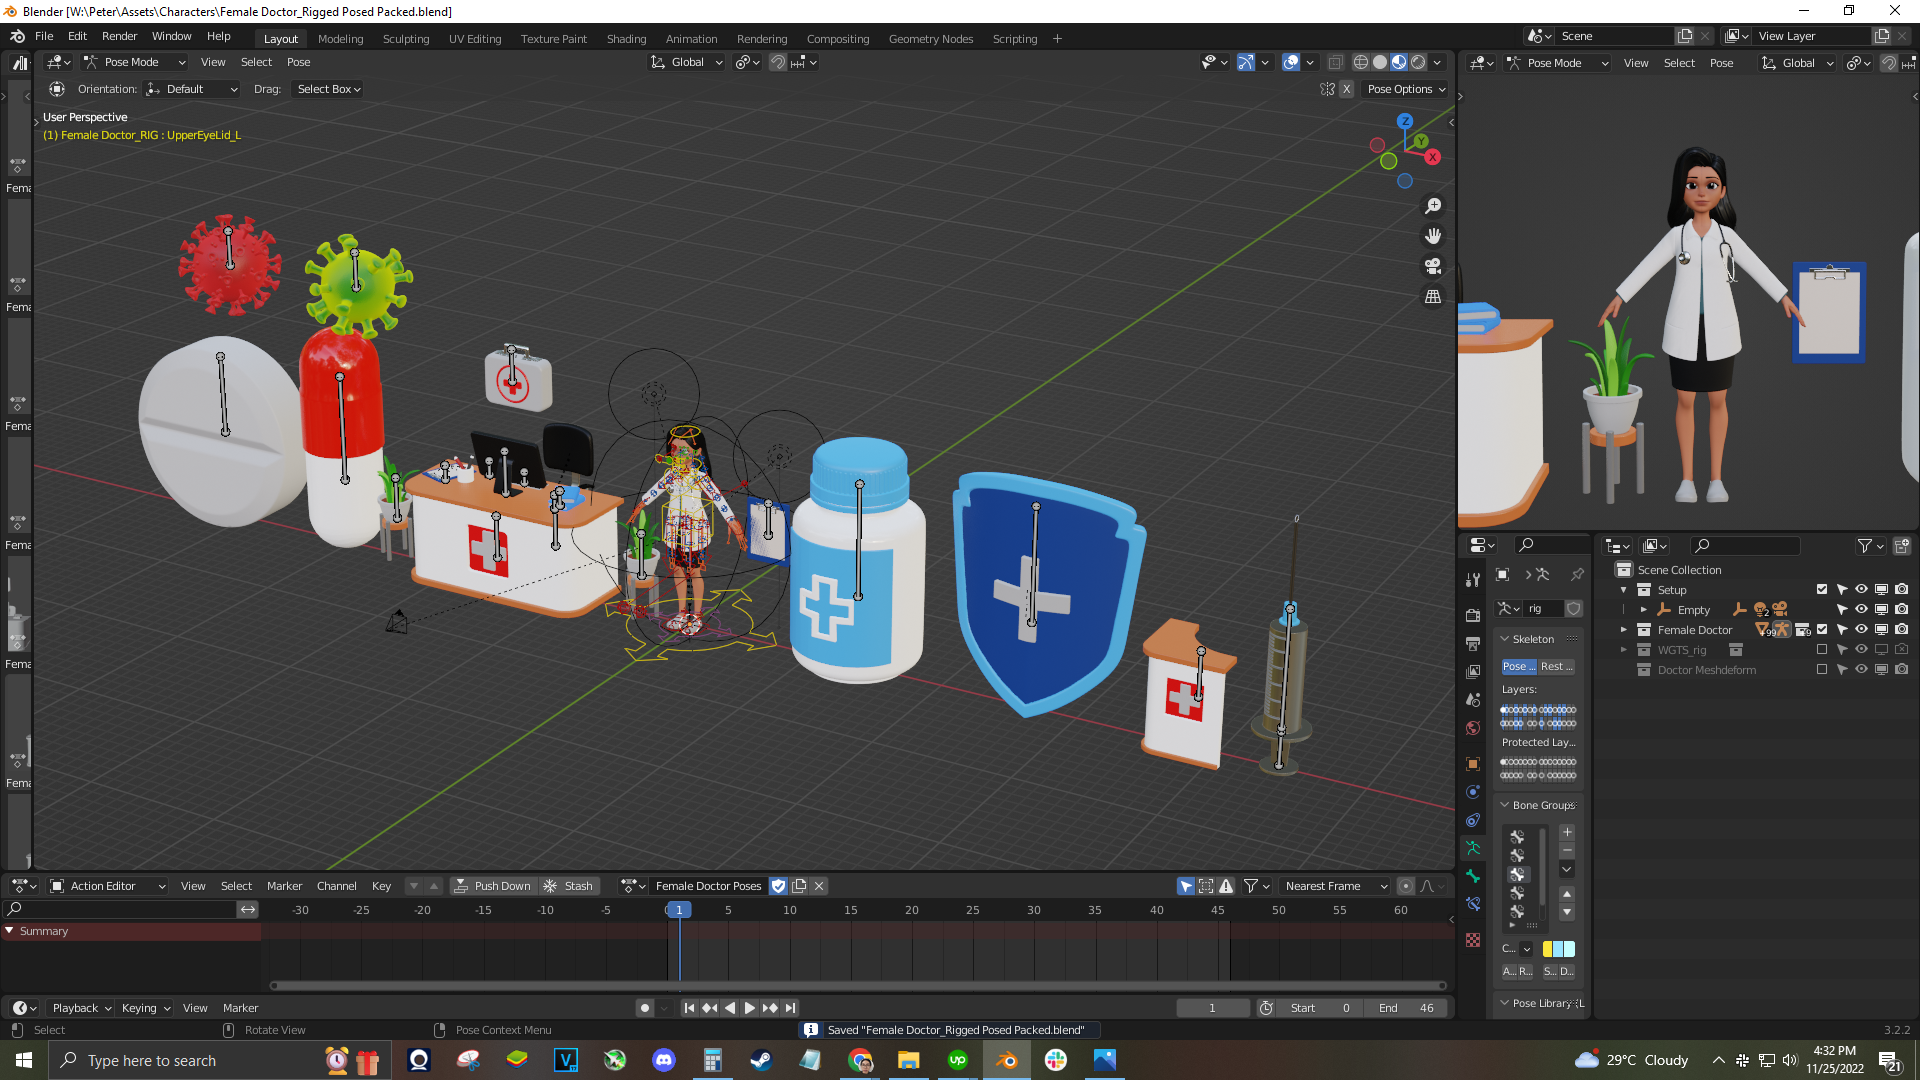Enable the WGTS_rig collection checkbox
This screenshot has height=1080, width=1920.
(x=1822, y=650)
